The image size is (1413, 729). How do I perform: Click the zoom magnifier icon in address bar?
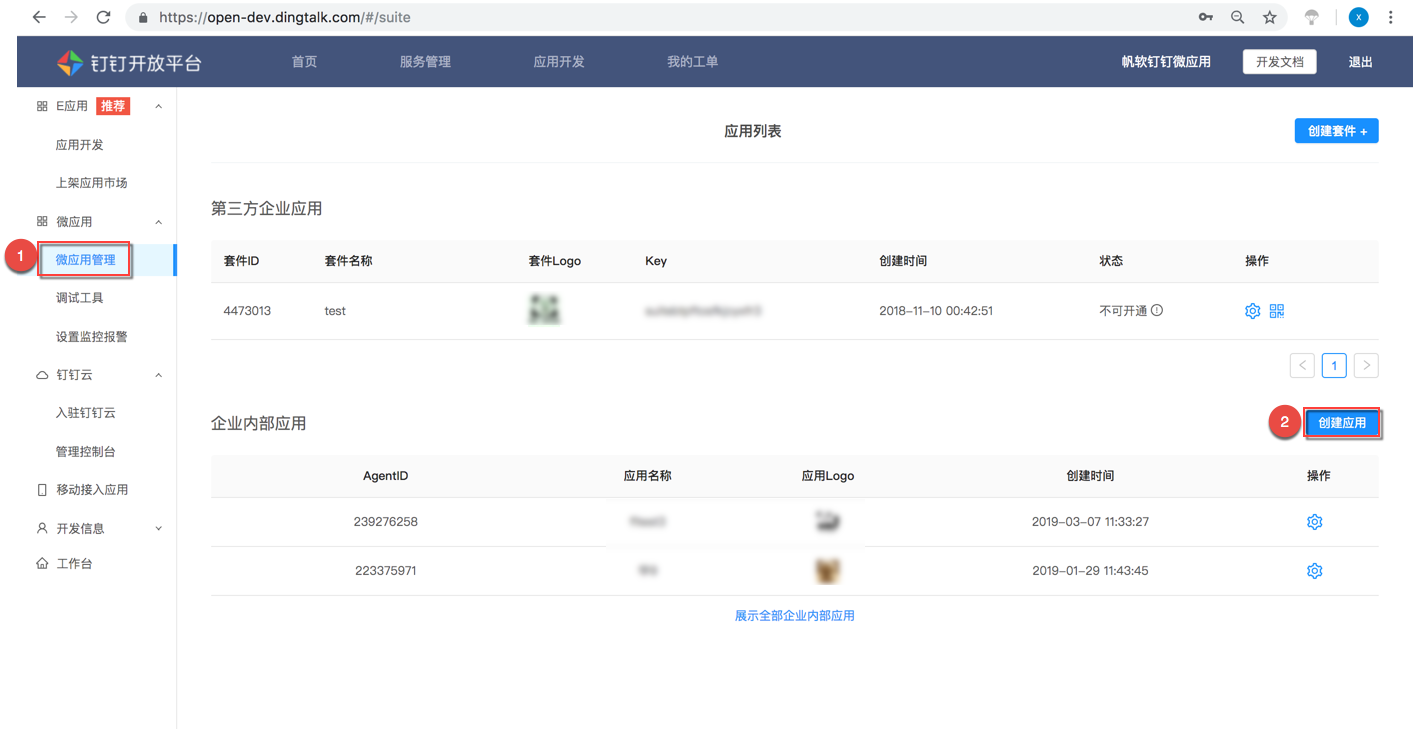click(x=1238, y=17)
